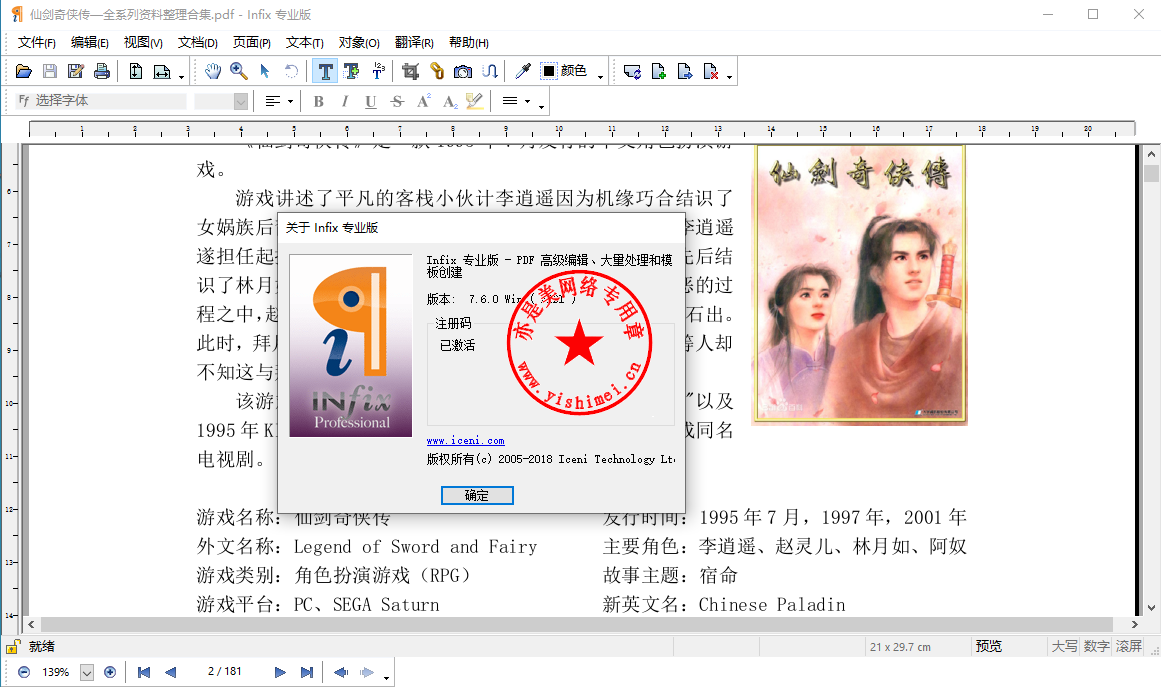Click 确定 in the About dialog
The height and width of the screenshot is (687, 1161).
click(477, 495)
